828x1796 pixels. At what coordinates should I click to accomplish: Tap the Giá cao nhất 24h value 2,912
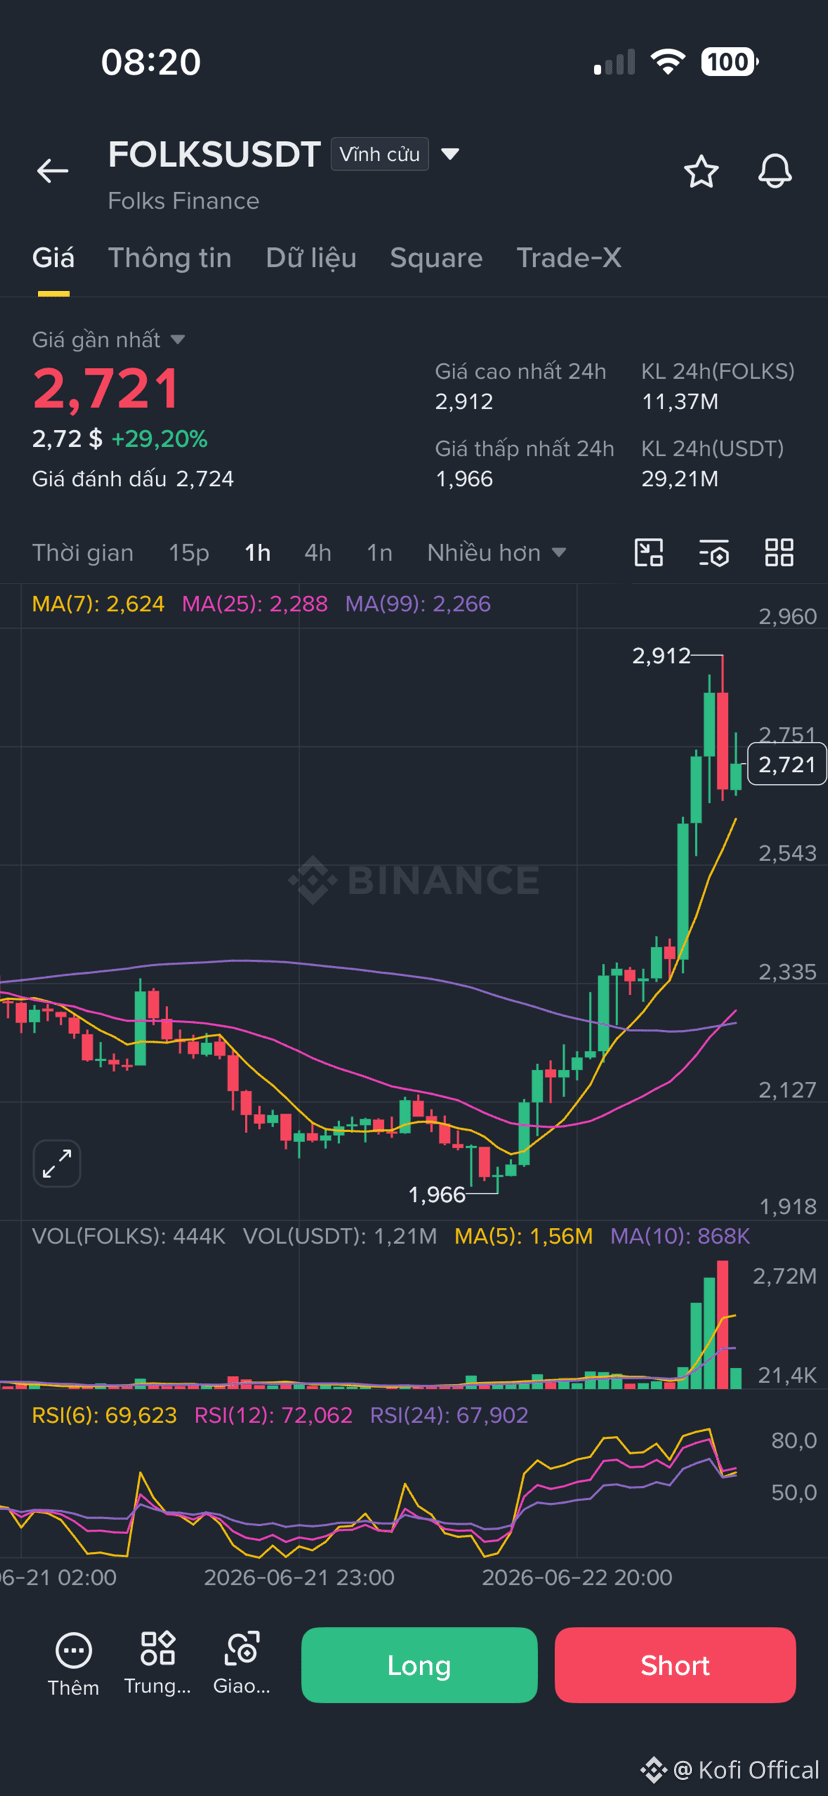pos(464,402)
